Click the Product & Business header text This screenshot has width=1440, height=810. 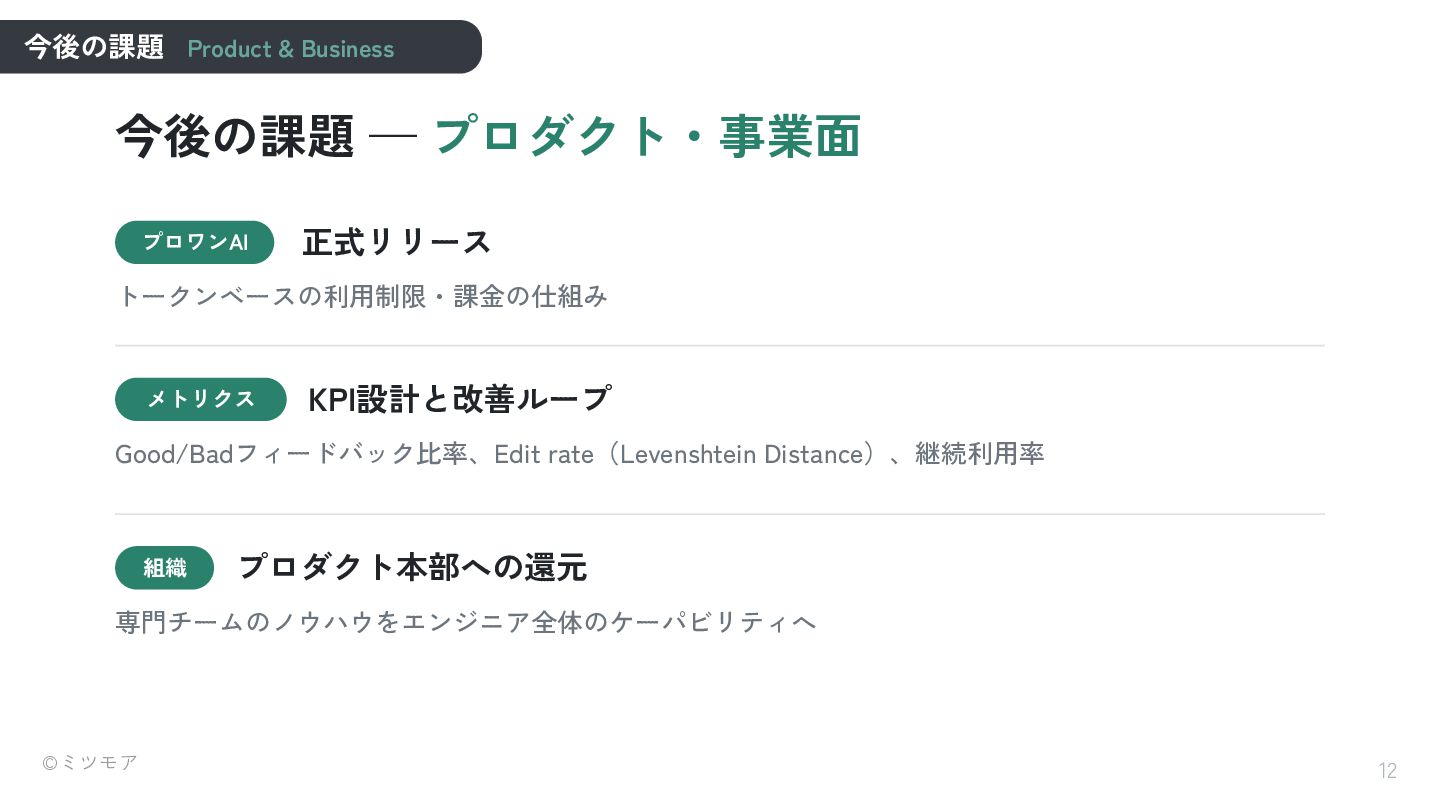(291, 49)
